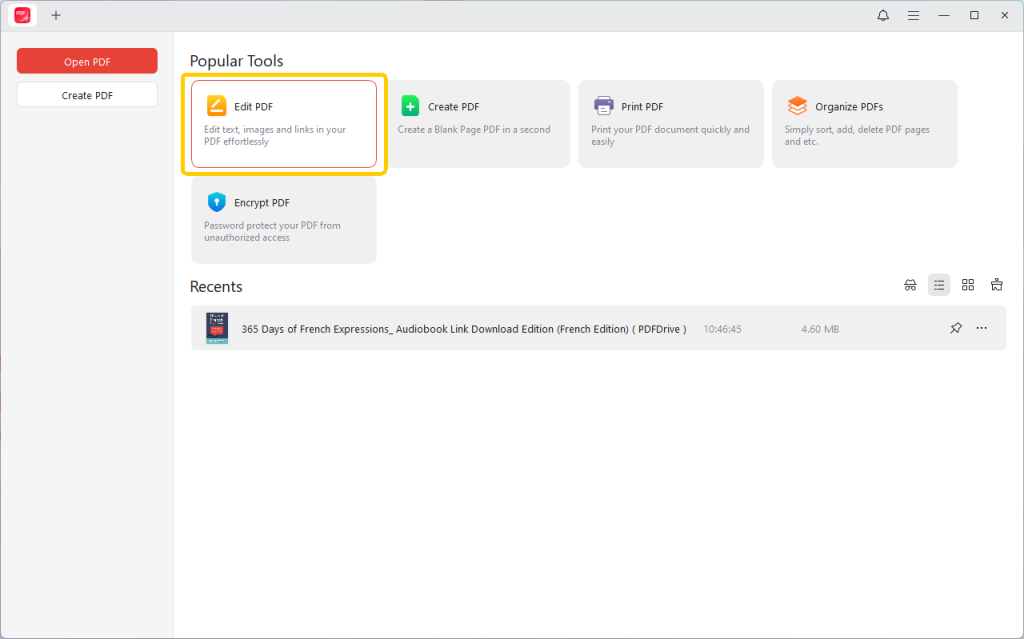1024x639 pixels.
Task: Click the PDF app logo in title bar
Action: (x=22, y=15)
